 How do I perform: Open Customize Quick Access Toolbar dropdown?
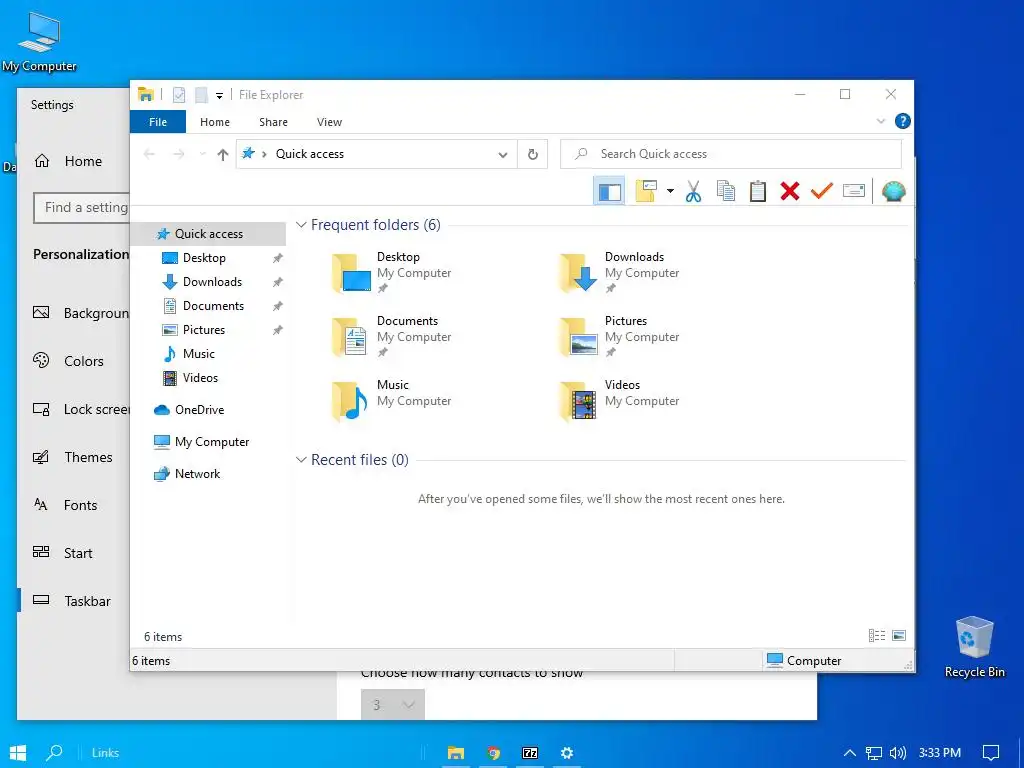pos(219,96)
